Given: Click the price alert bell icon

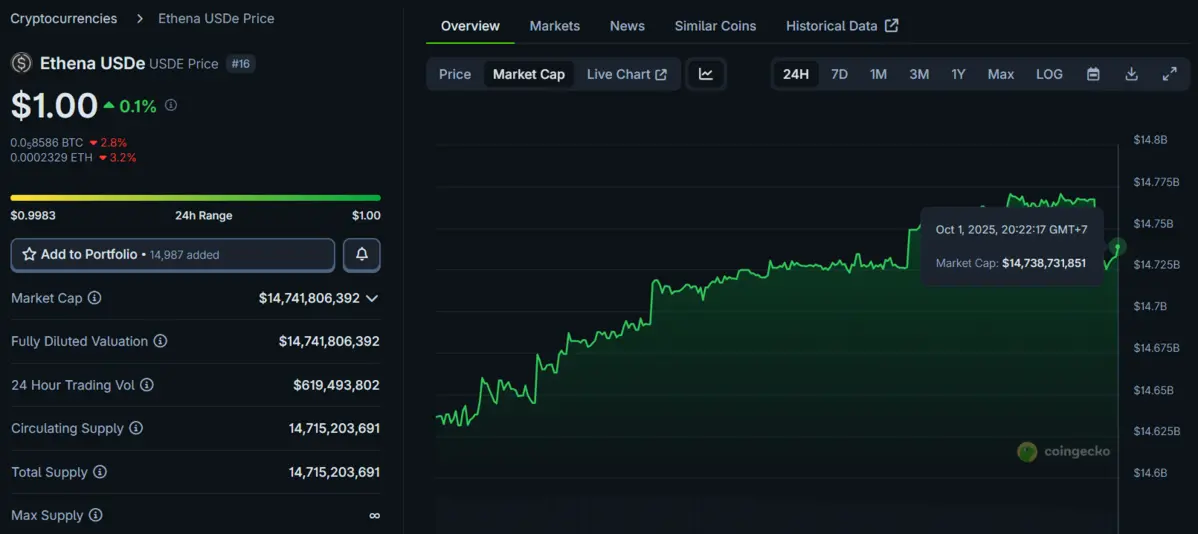Looking at the screenshot, I should pyautogui.click(x=361, y=255).
